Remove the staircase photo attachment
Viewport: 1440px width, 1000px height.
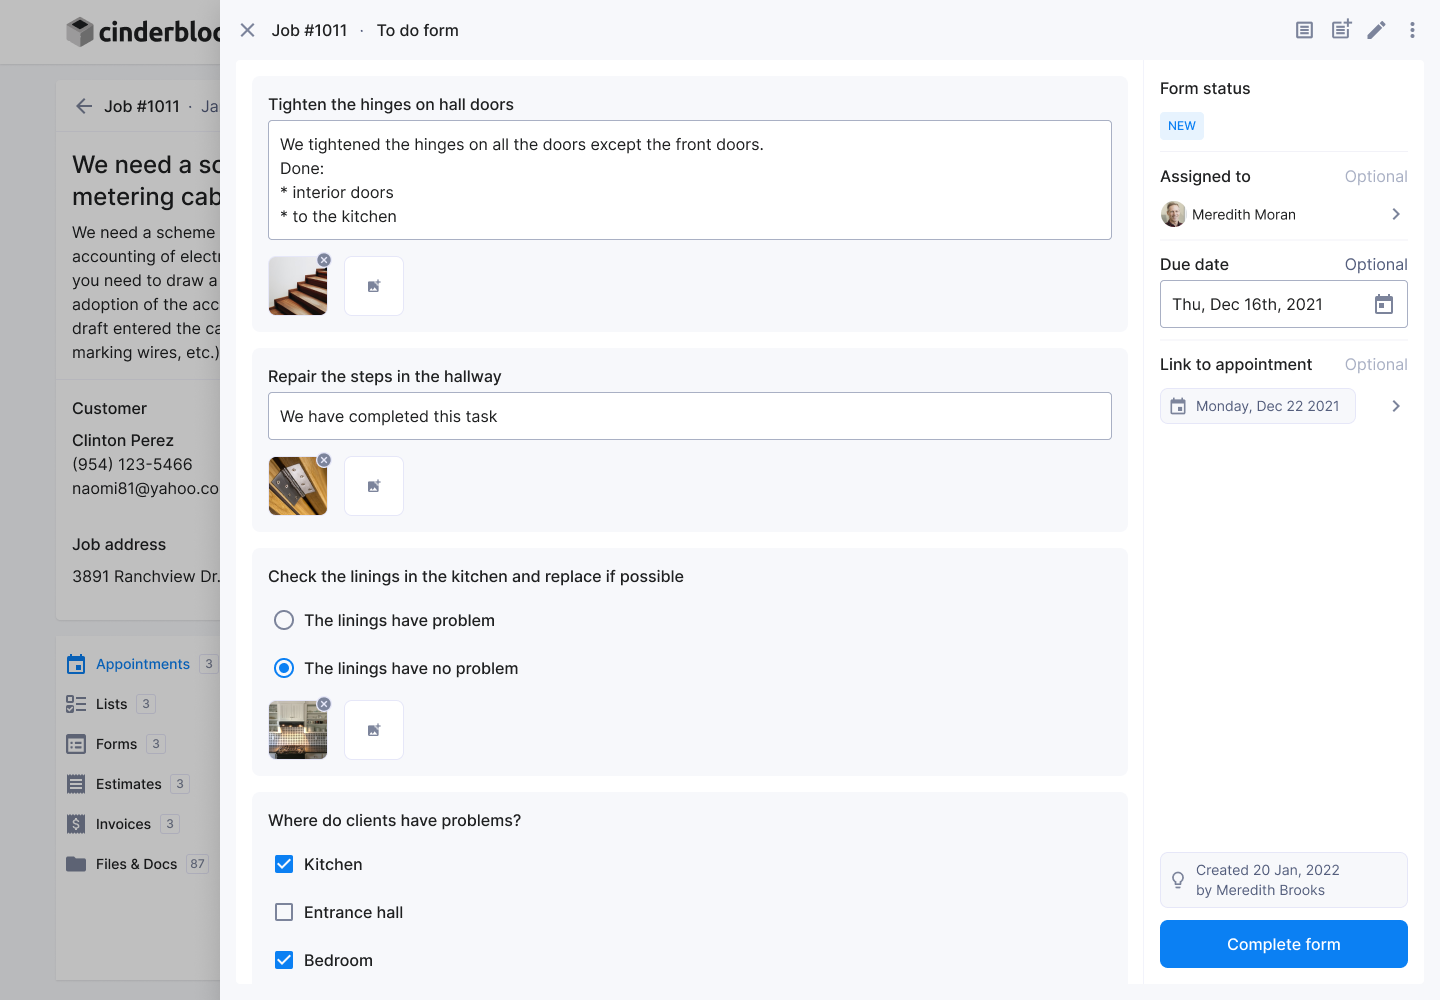324,260
